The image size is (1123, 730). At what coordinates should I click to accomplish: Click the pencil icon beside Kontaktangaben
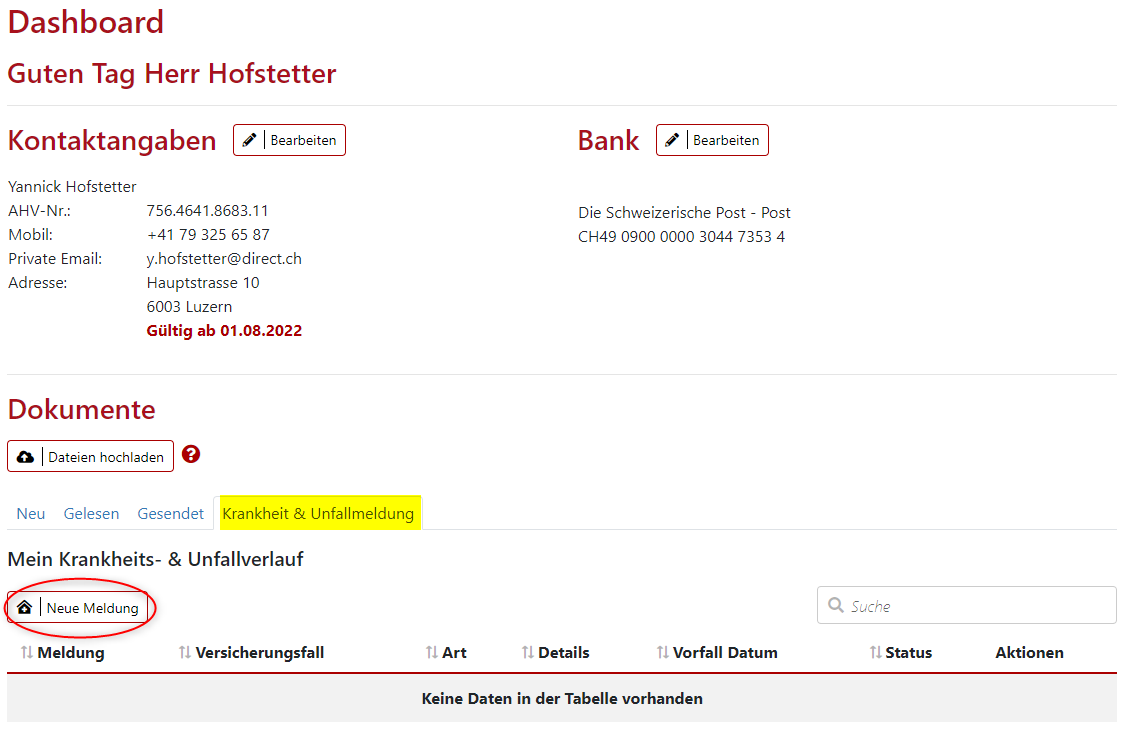[x=250, y=140]
